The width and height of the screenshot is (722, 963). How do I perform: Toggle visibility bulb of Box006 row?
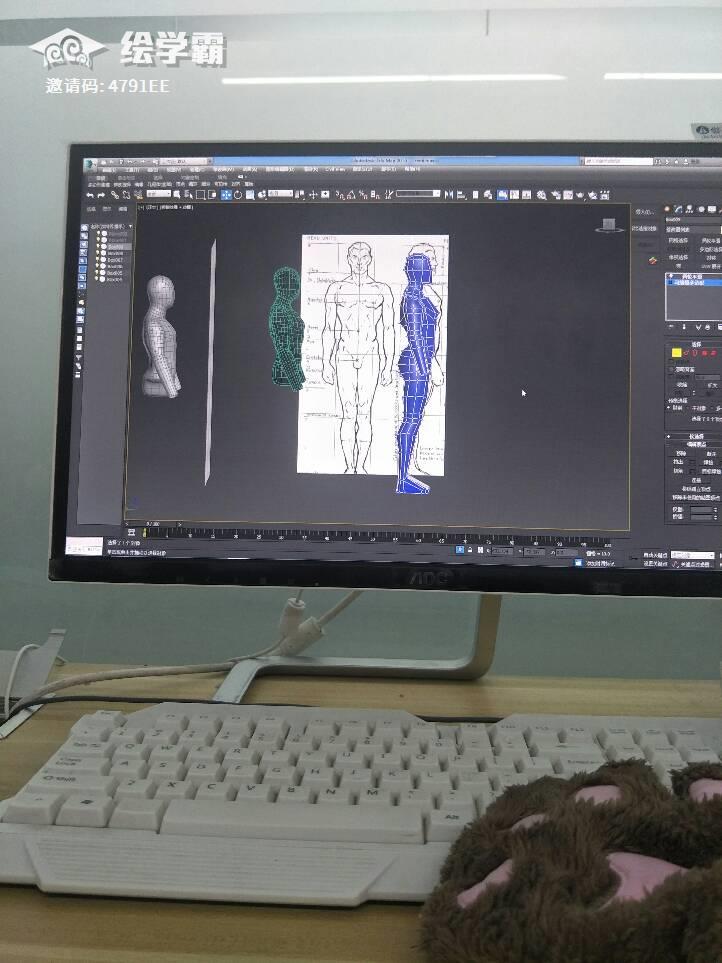(97, 265)
